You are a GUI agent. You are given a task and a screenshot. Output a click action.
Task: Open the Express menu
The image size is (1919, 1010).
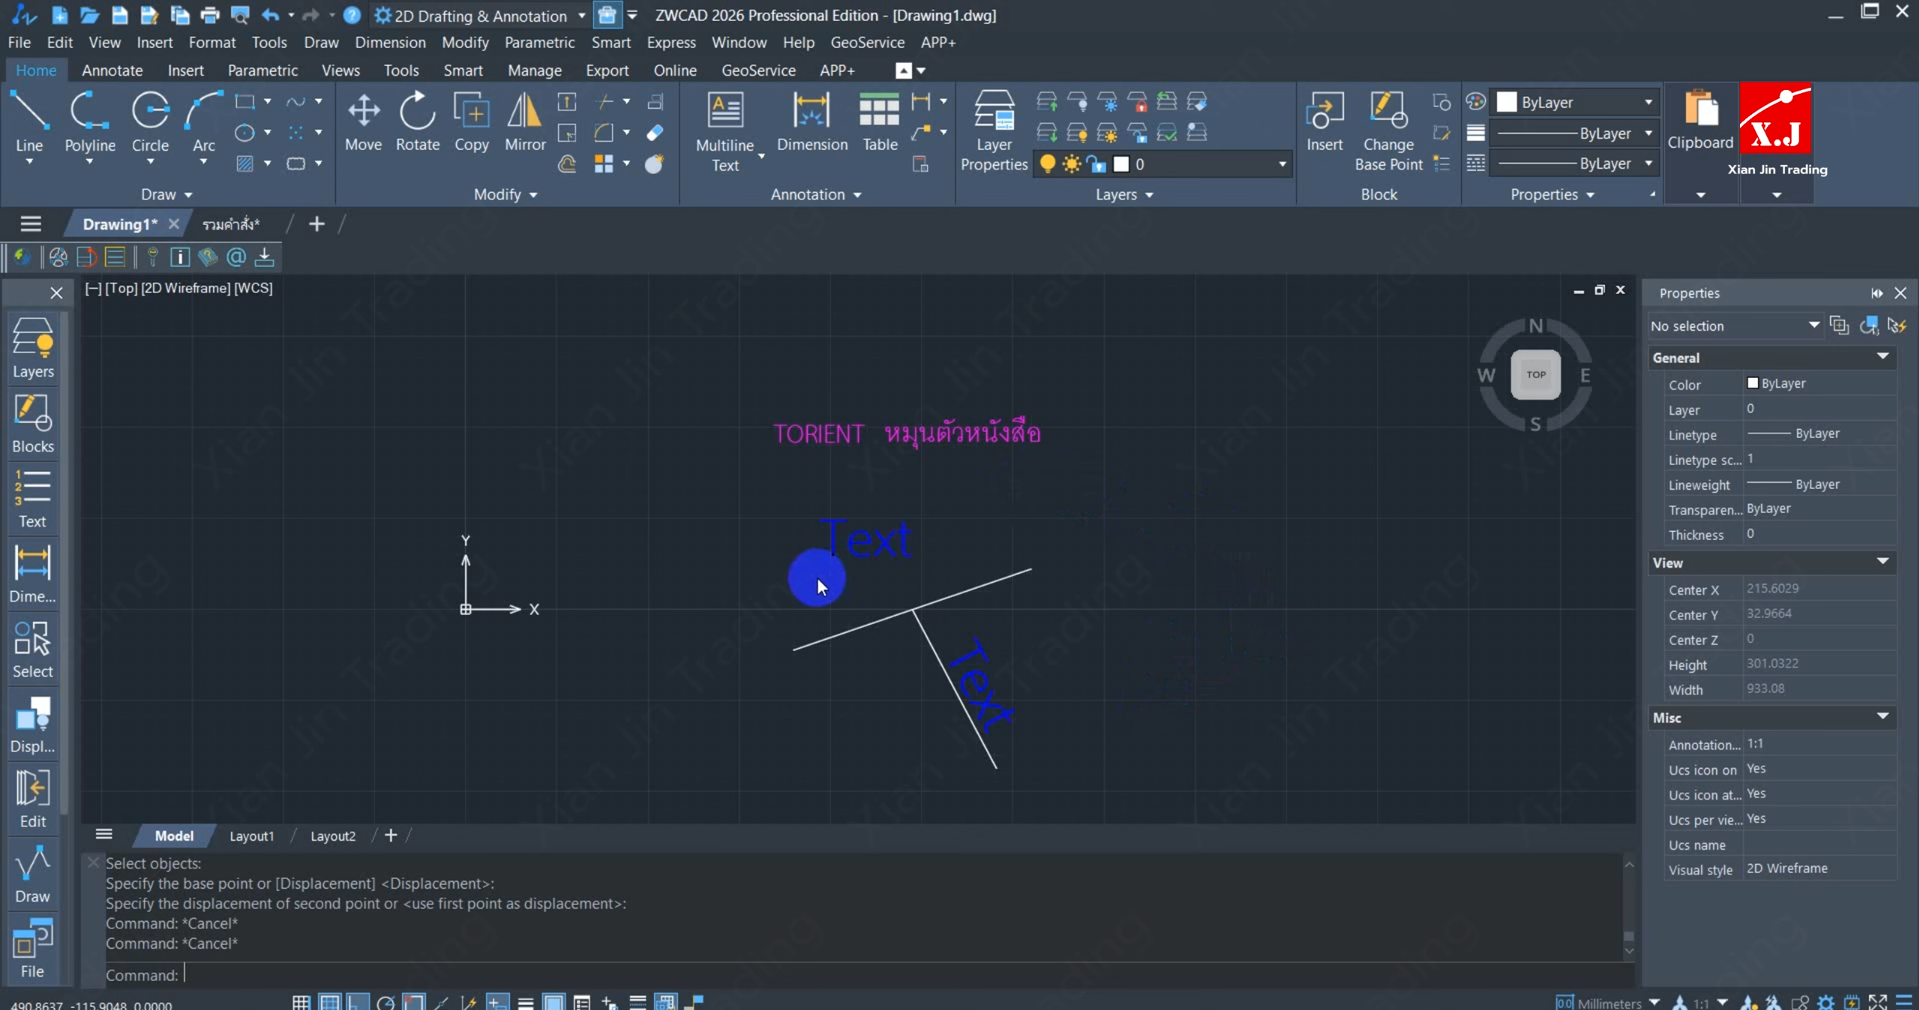(670, 43)
